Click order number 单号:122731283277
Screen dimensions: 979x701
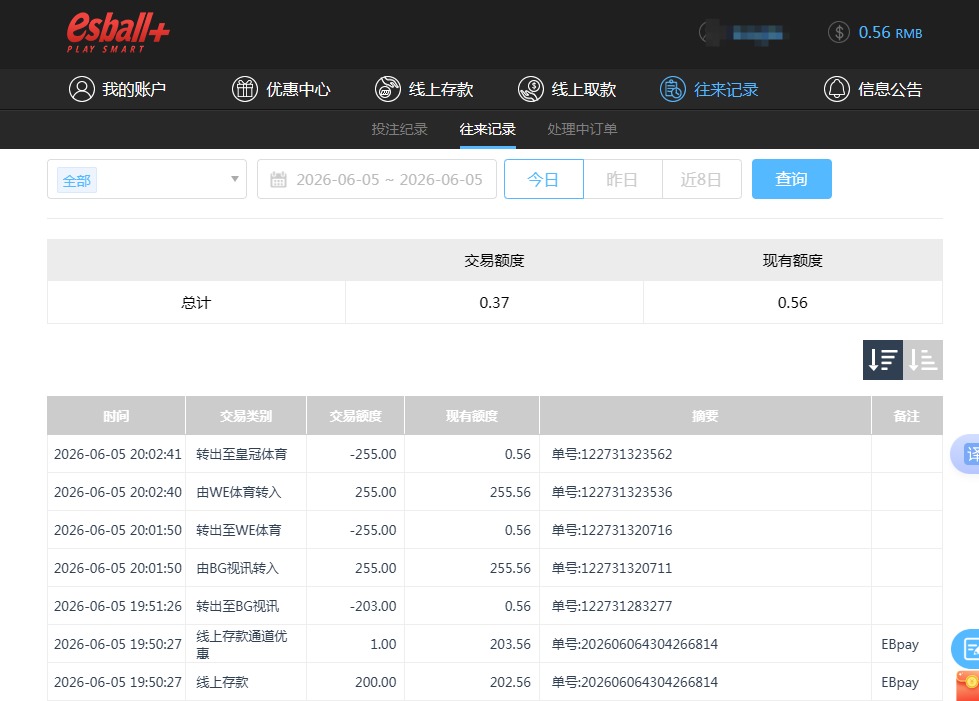pyautogui.click(x=612, y=607)
